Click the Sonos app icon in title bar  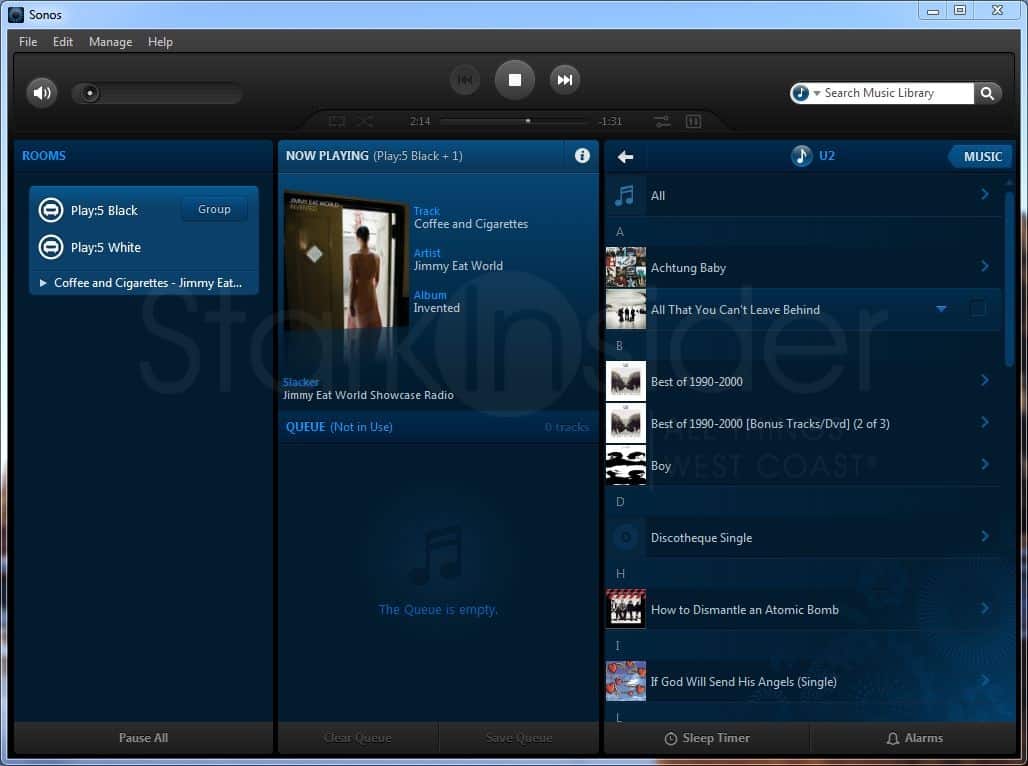pyautogui.click(x=16, y=14)
